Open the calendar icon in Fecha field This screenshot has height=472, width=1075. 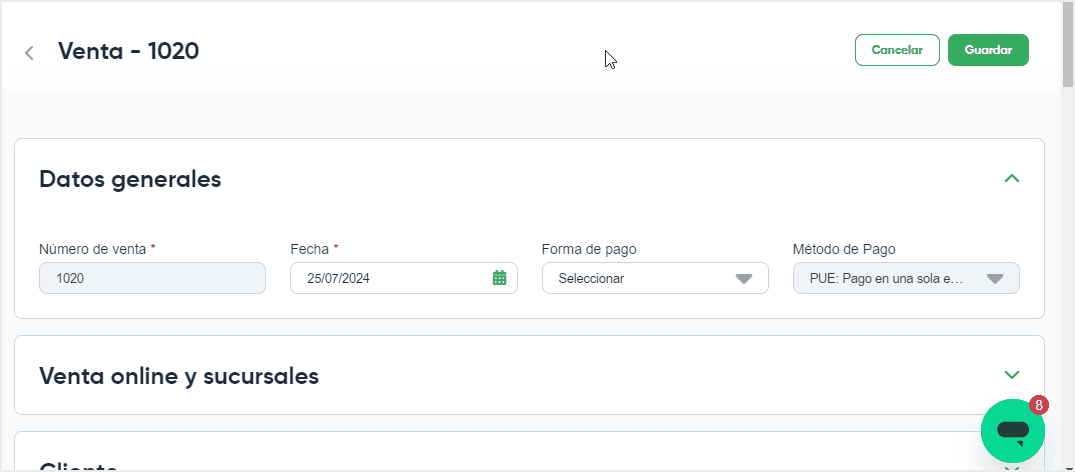coord(500,278)
